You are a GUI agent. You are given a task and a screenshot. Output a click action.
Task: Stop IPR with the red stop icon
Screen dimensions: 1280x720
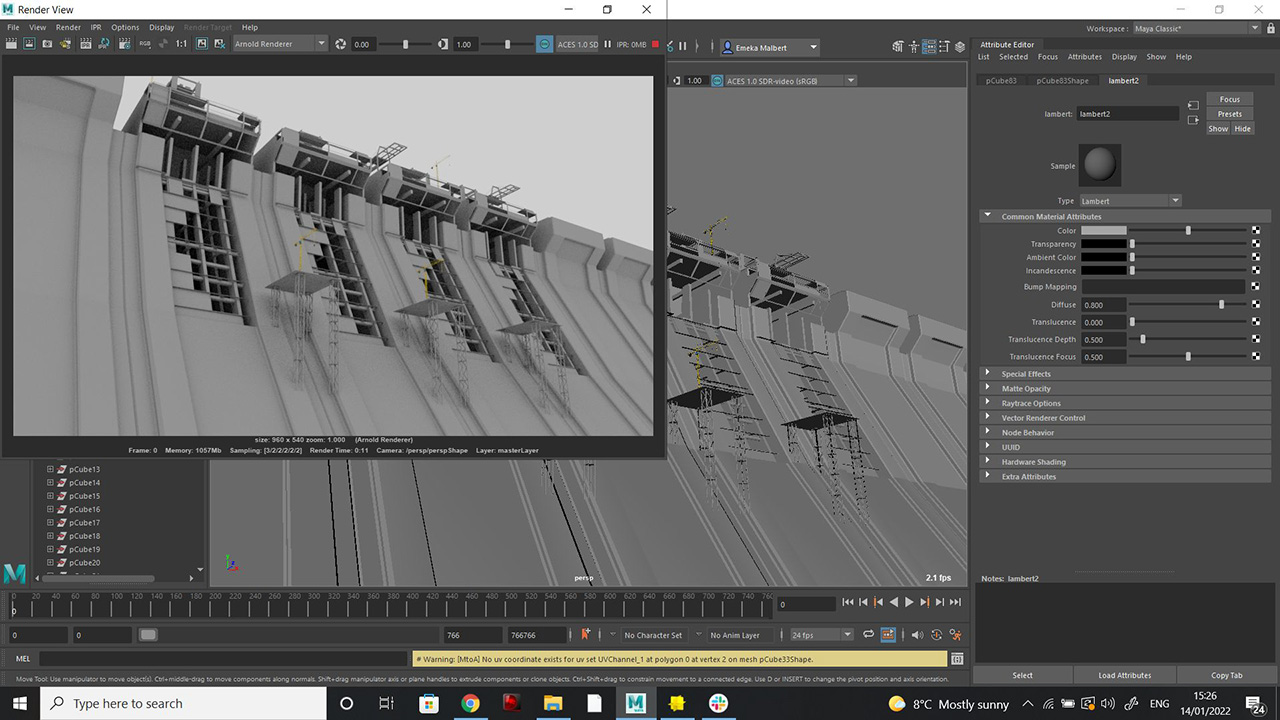click(655, 44)
